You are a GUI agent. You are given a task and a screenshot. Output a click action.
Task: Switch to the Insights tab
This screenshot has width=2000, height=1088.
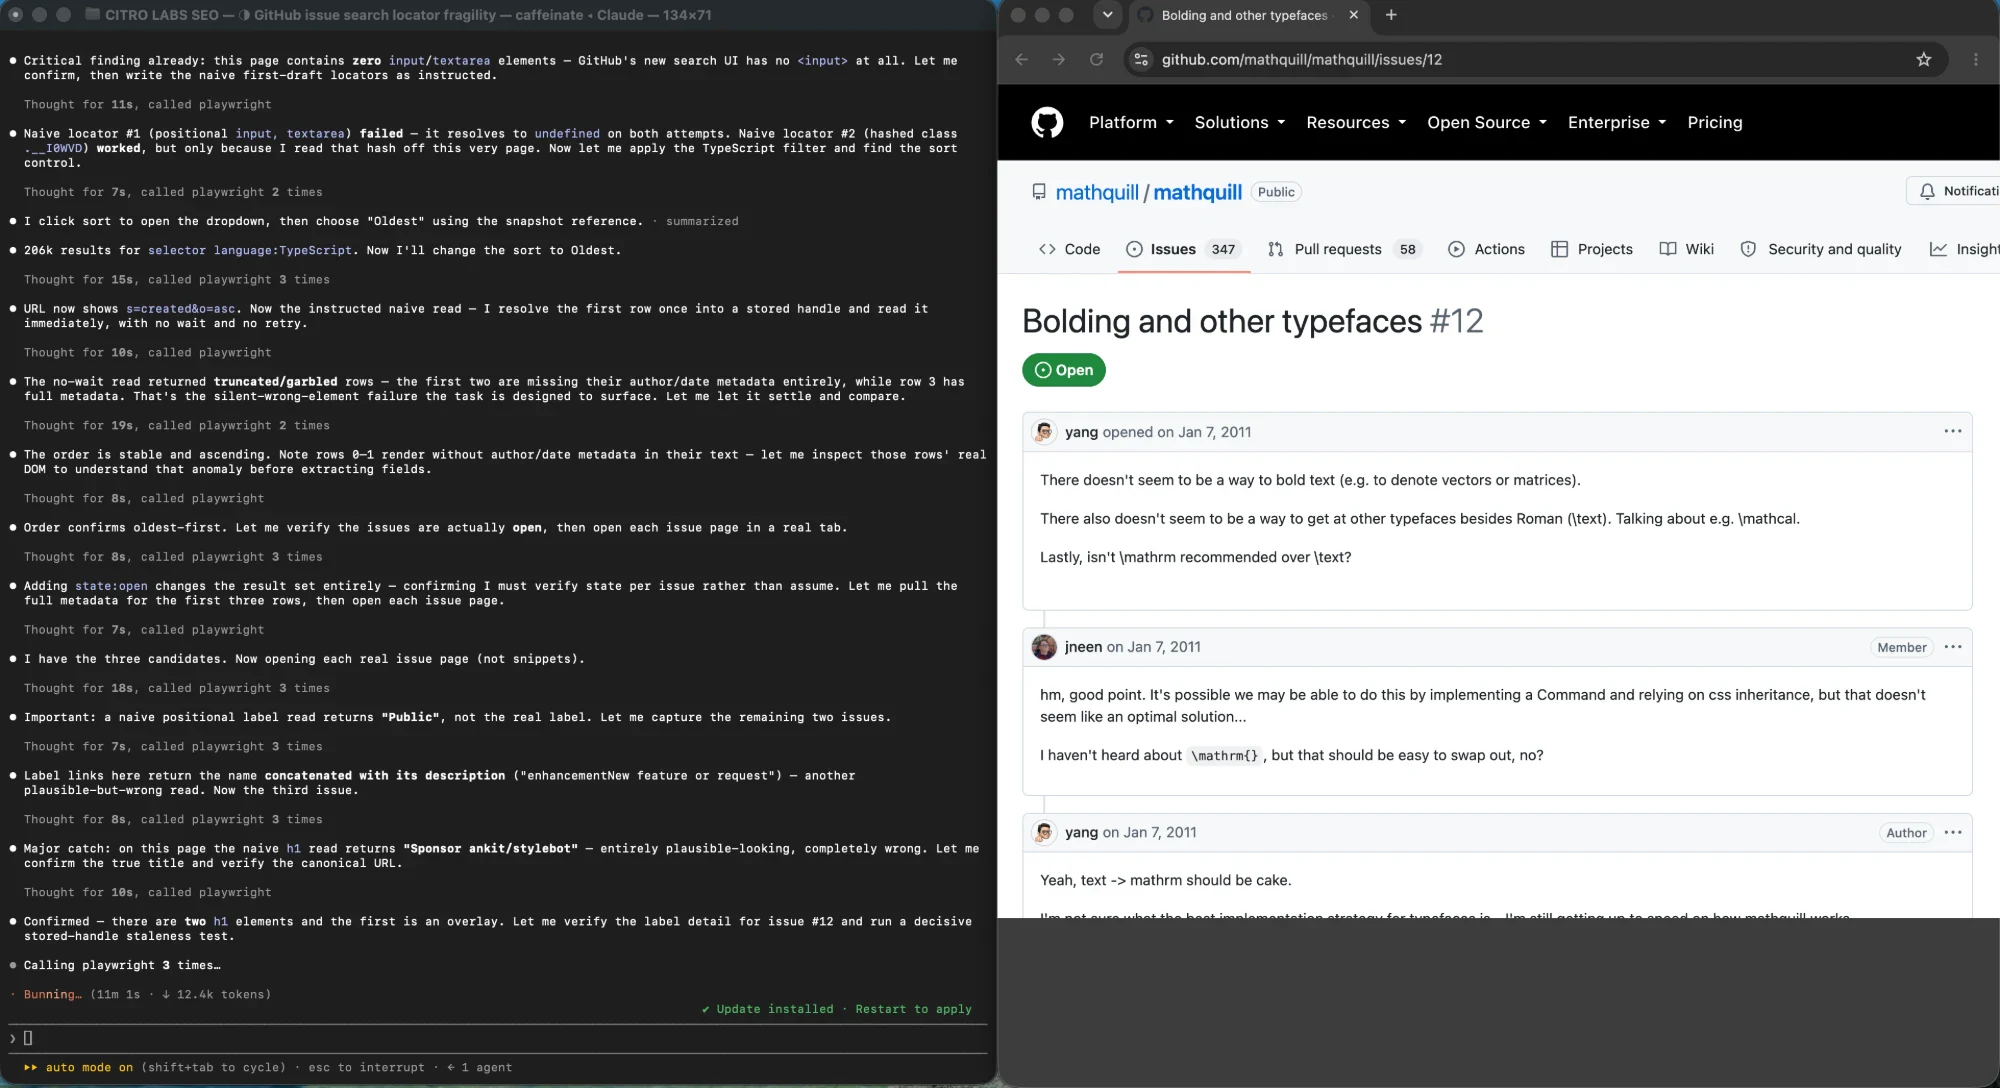(1964, 249)
